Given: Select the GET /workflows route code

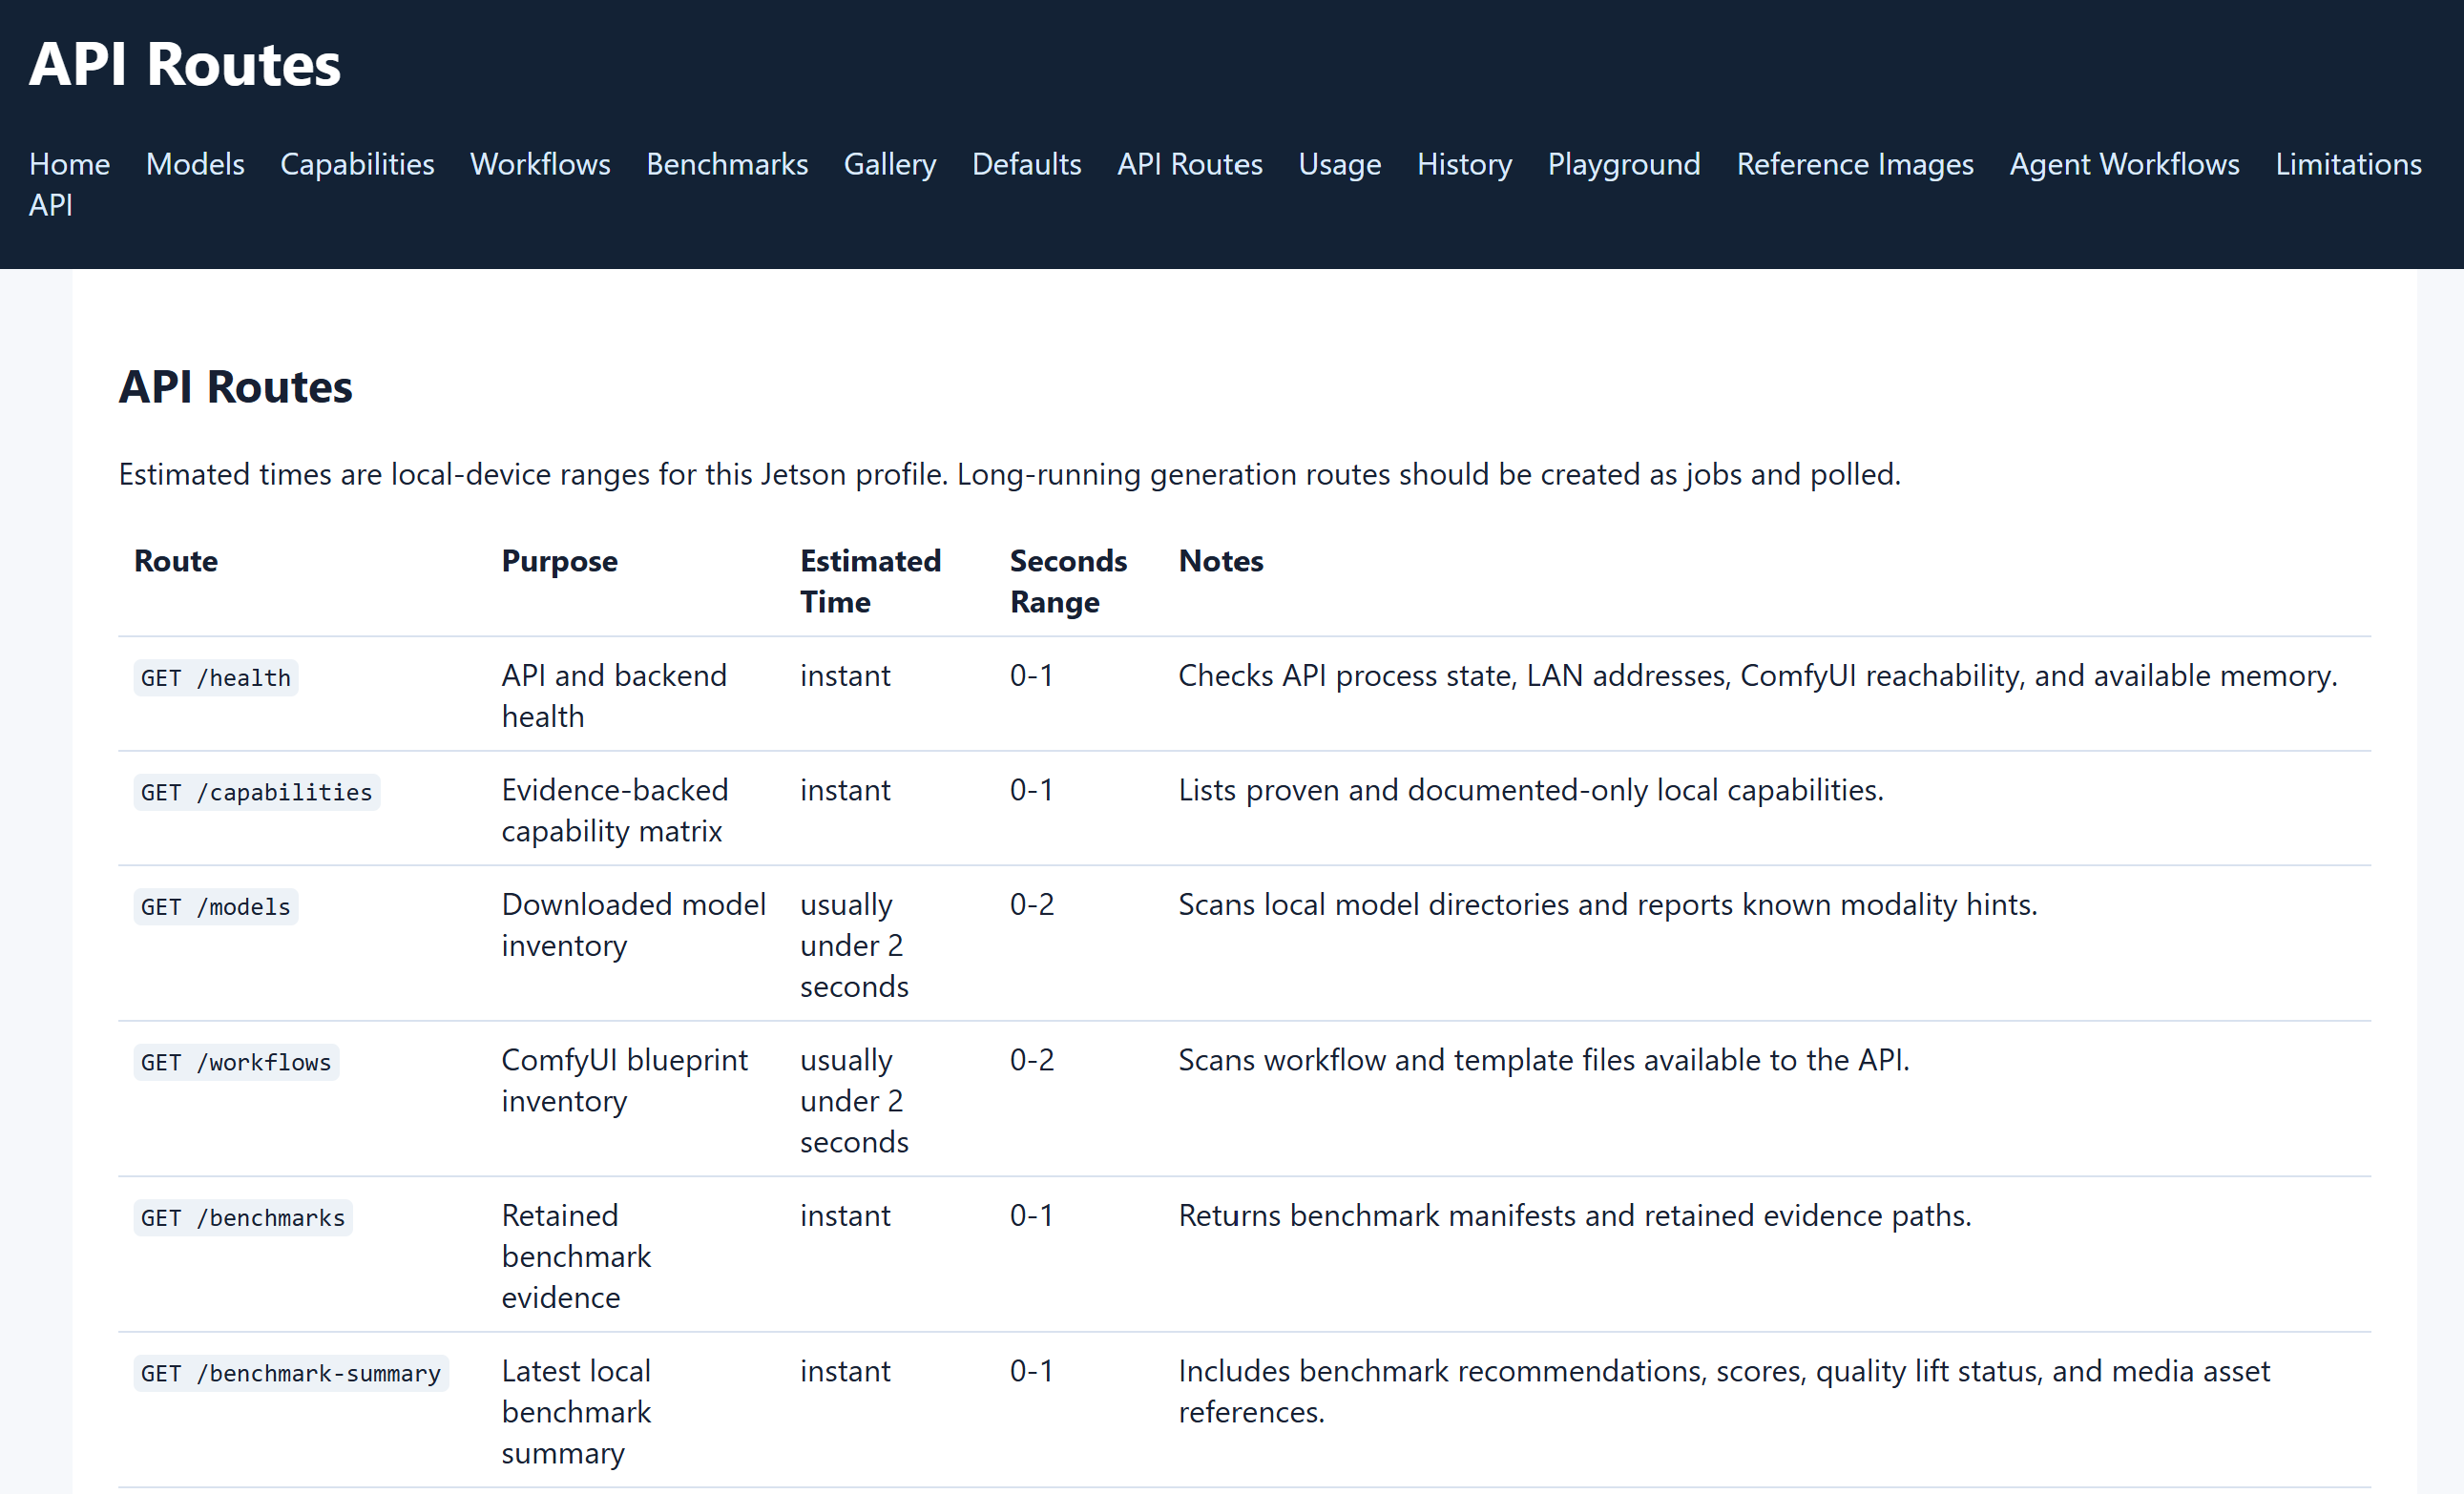Looking at the screenshot, I should pyautogui.click(x=236, y=1062).
